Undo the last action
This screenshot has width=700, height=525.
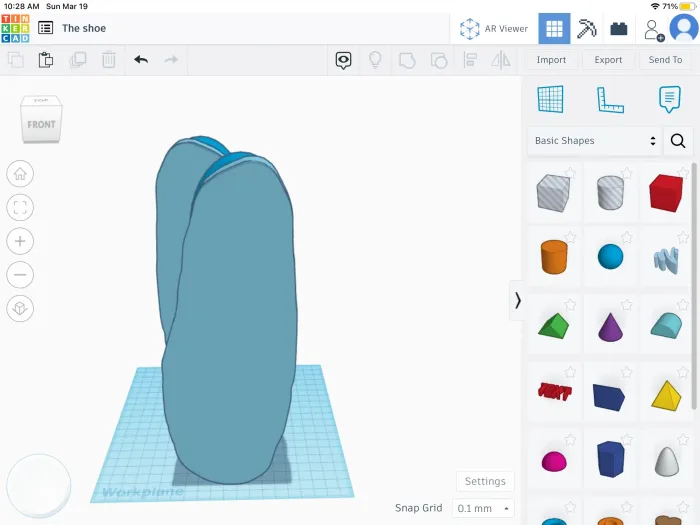[141, 59]
